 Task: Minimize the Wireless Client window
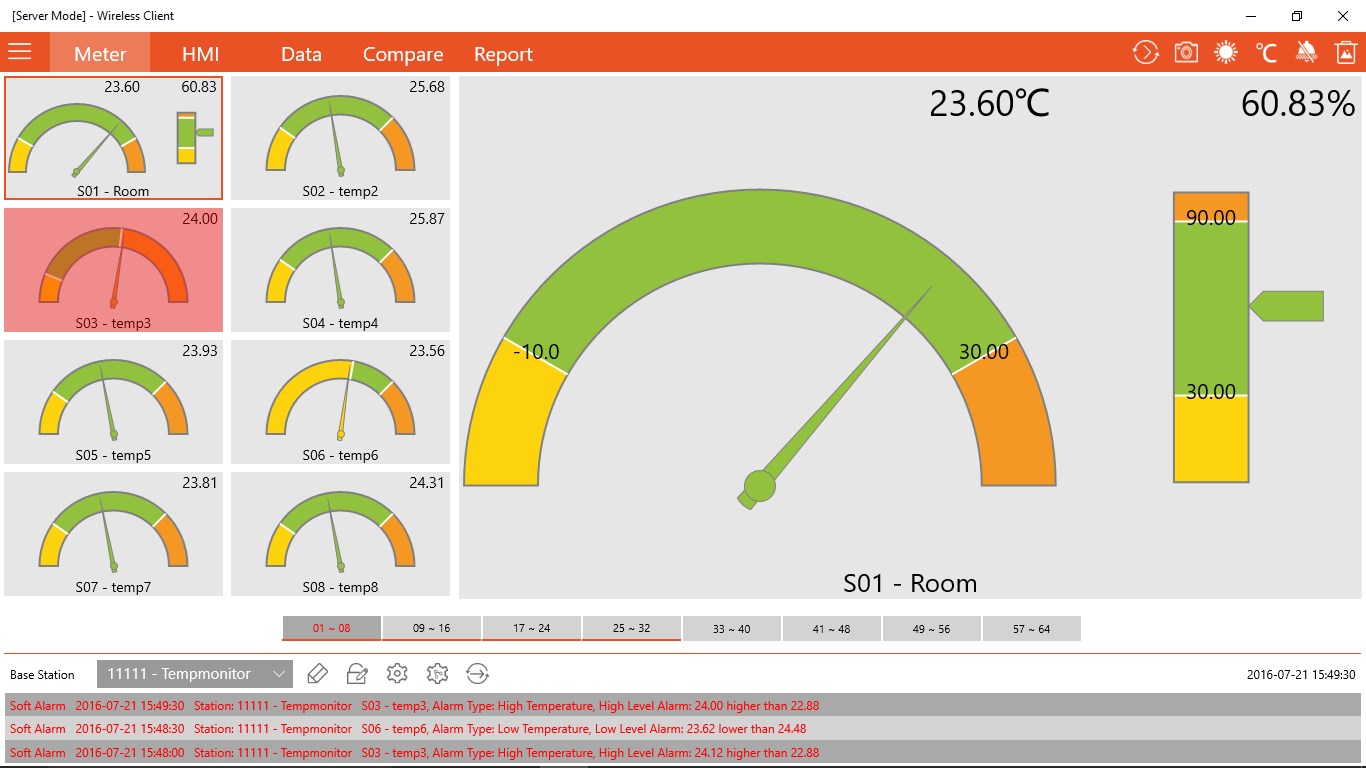click(x=1251, y=16)
